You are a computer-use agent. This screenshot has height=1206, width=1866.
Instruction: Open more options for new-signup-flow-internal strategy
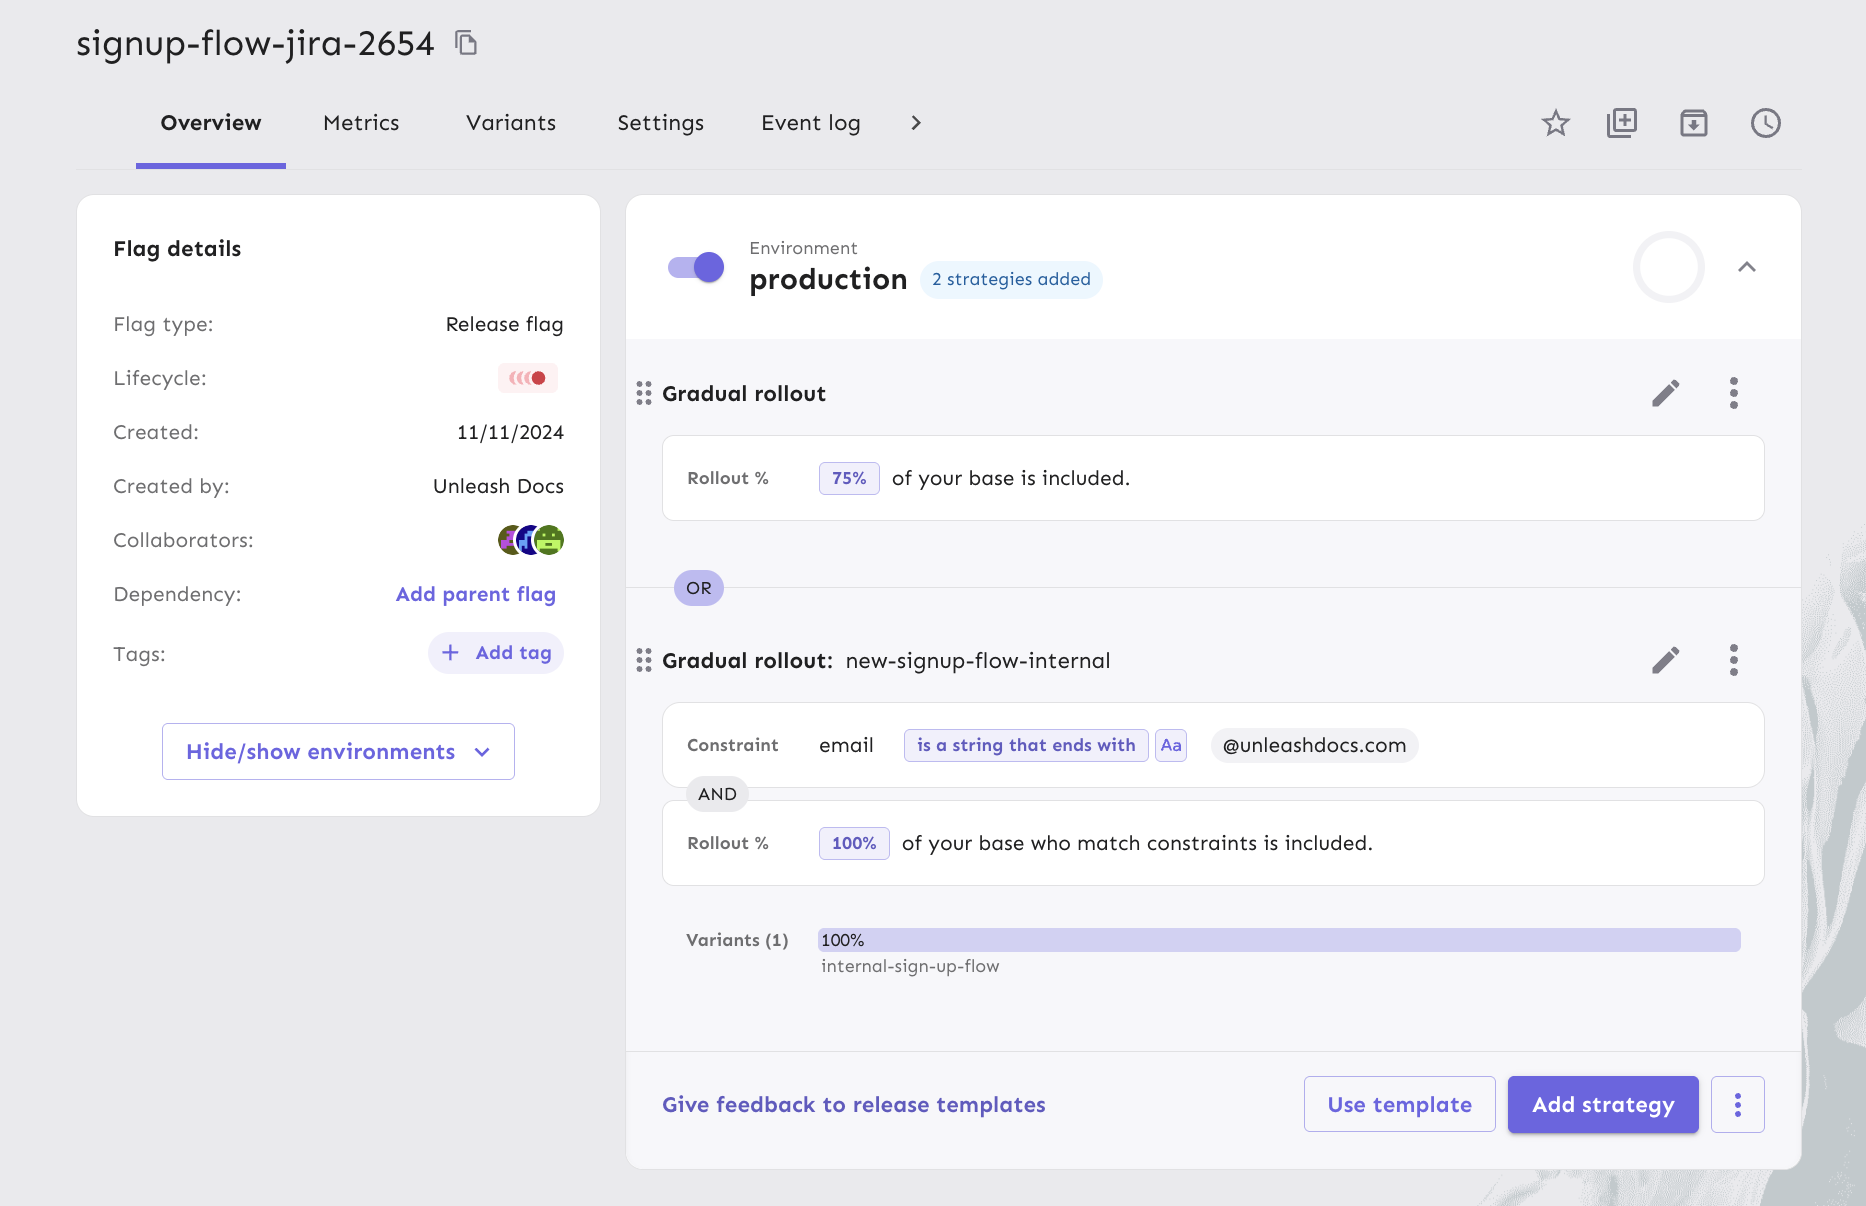click(1733, 660)
